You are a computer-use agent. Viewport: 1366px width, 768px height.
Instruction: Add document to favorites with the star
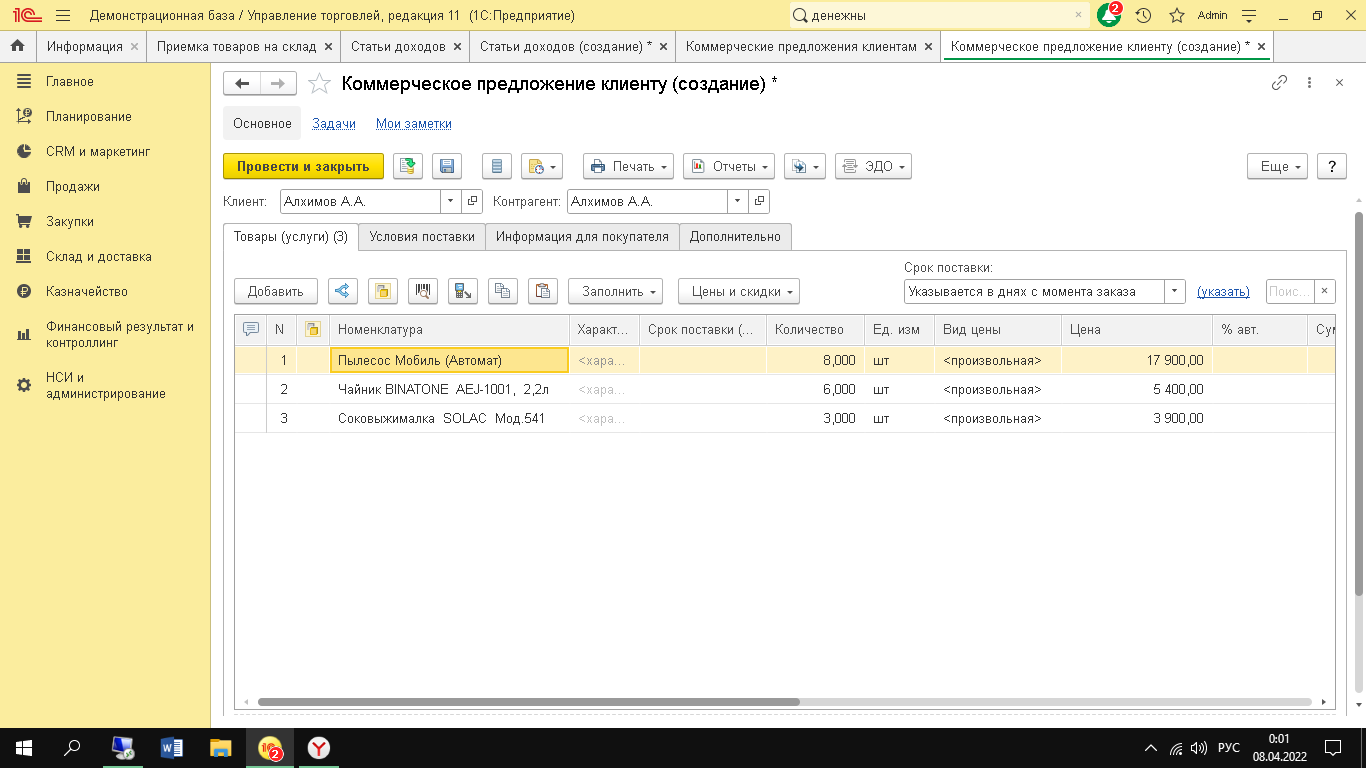[x=319, y=84]
